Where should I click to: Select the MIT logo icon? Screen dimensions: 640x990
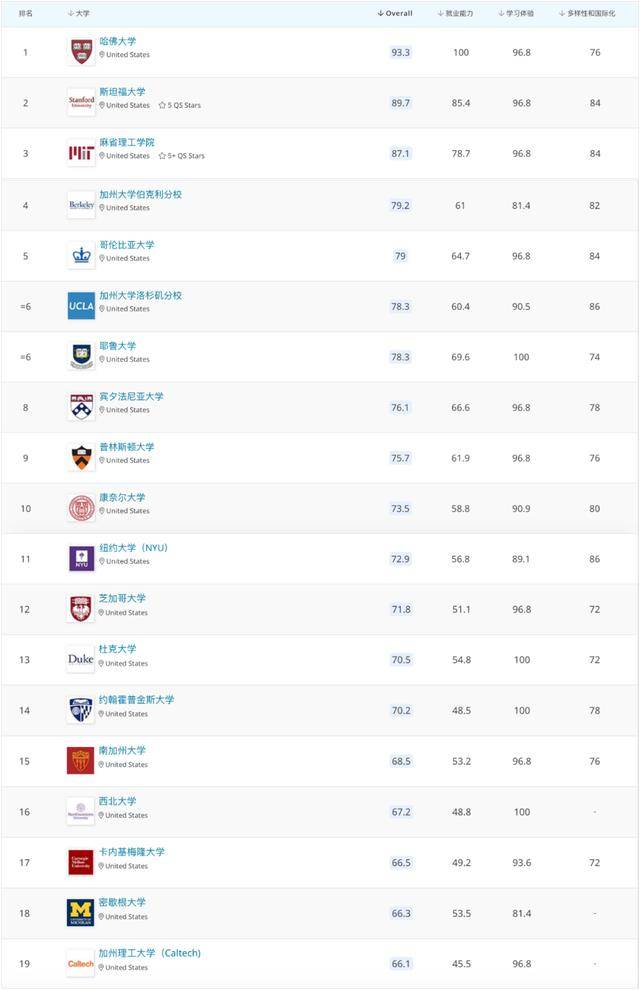click(x=81, y=153)
